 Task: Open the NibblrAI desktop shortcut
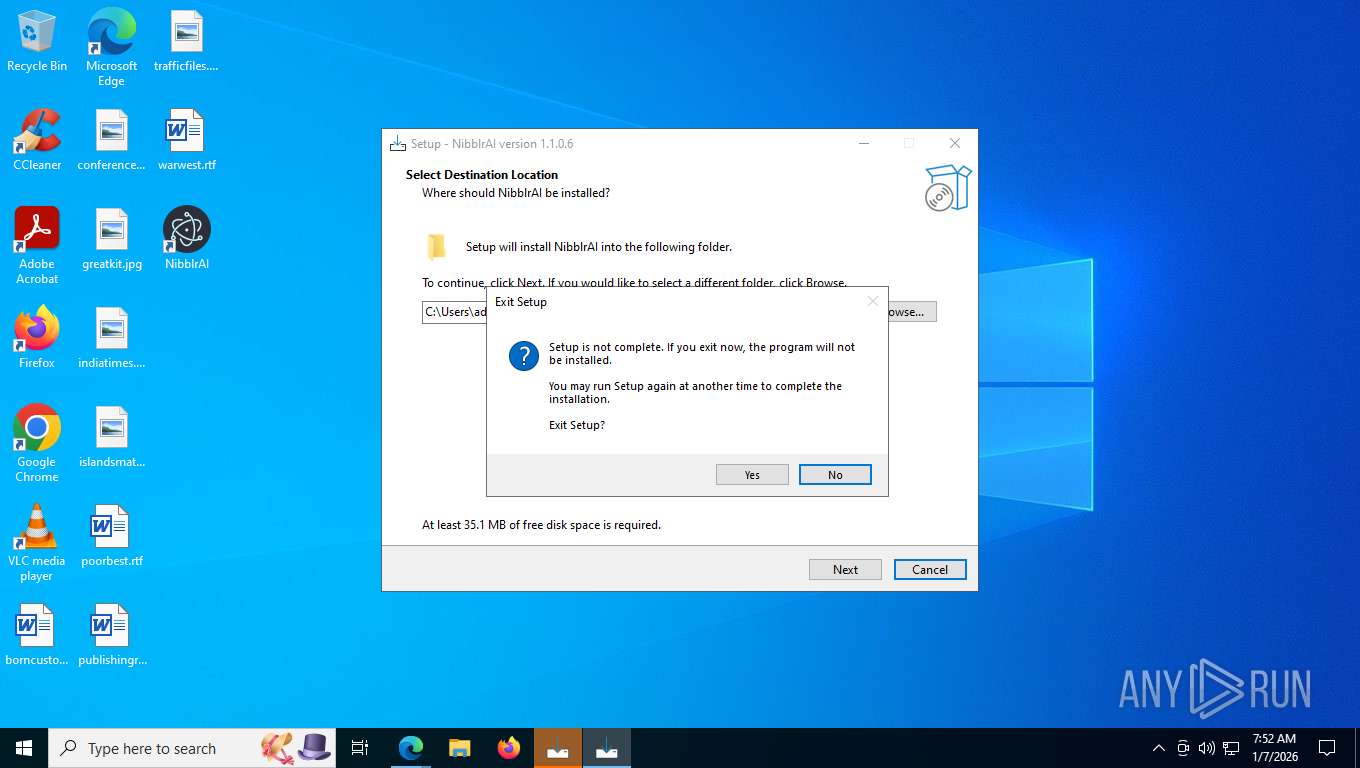[186, 239]
